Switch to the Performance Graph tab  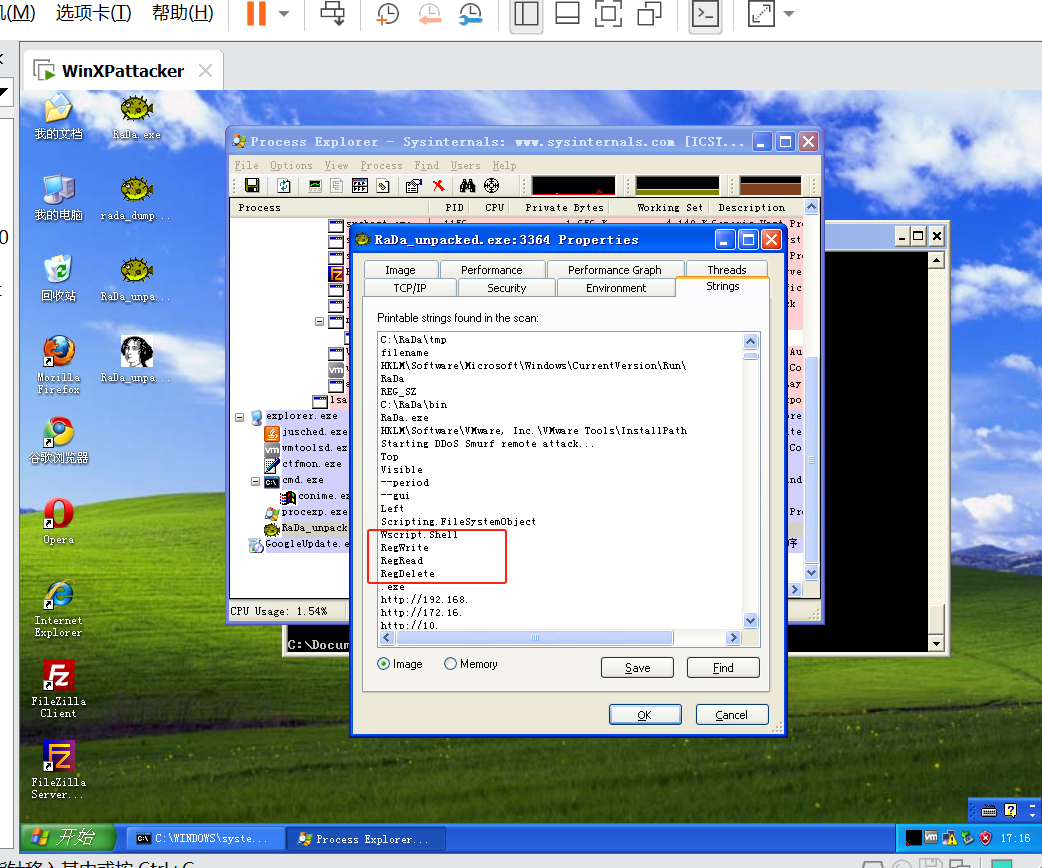click(x=615, y=270)
